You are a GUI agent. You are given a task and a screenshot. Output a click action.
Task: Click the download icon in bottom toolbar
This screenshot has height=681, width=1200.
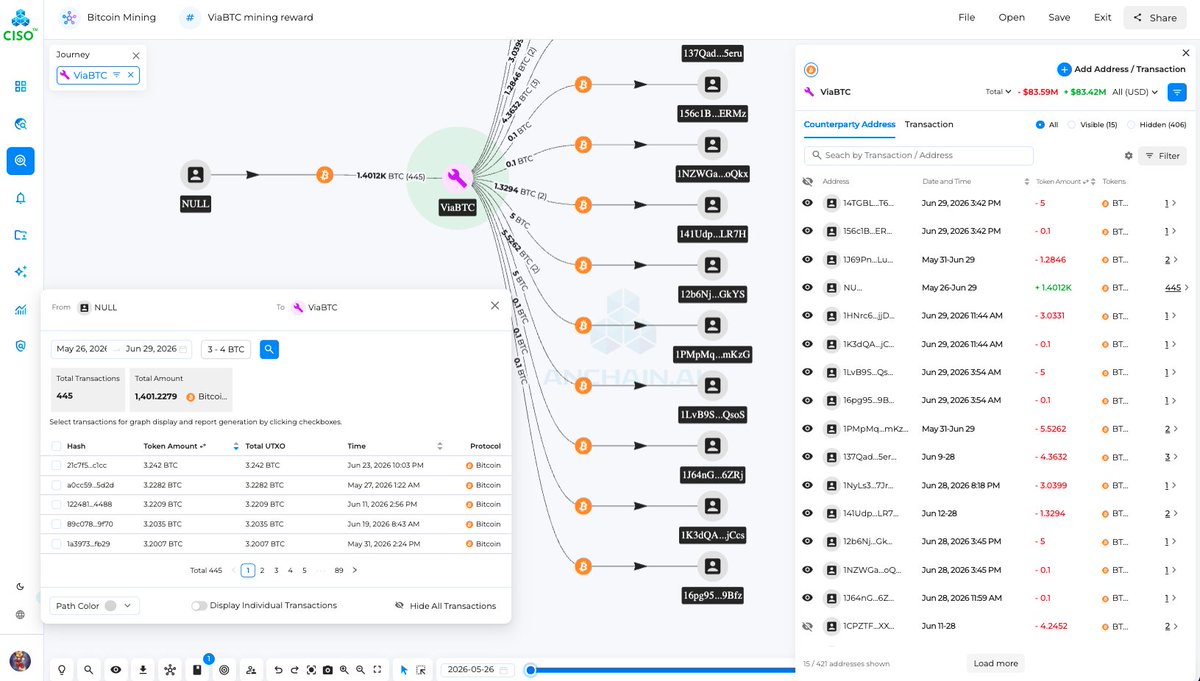click(143, 669)
